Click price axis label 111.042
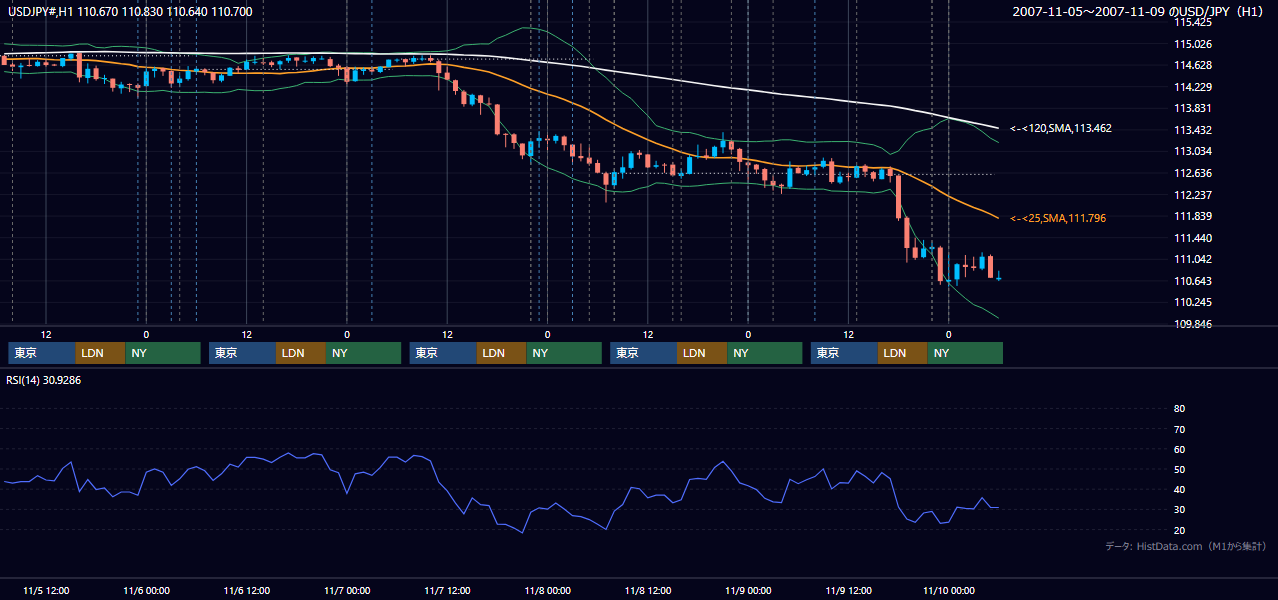Screen dimensions: 1278x600 (1192, 259)
